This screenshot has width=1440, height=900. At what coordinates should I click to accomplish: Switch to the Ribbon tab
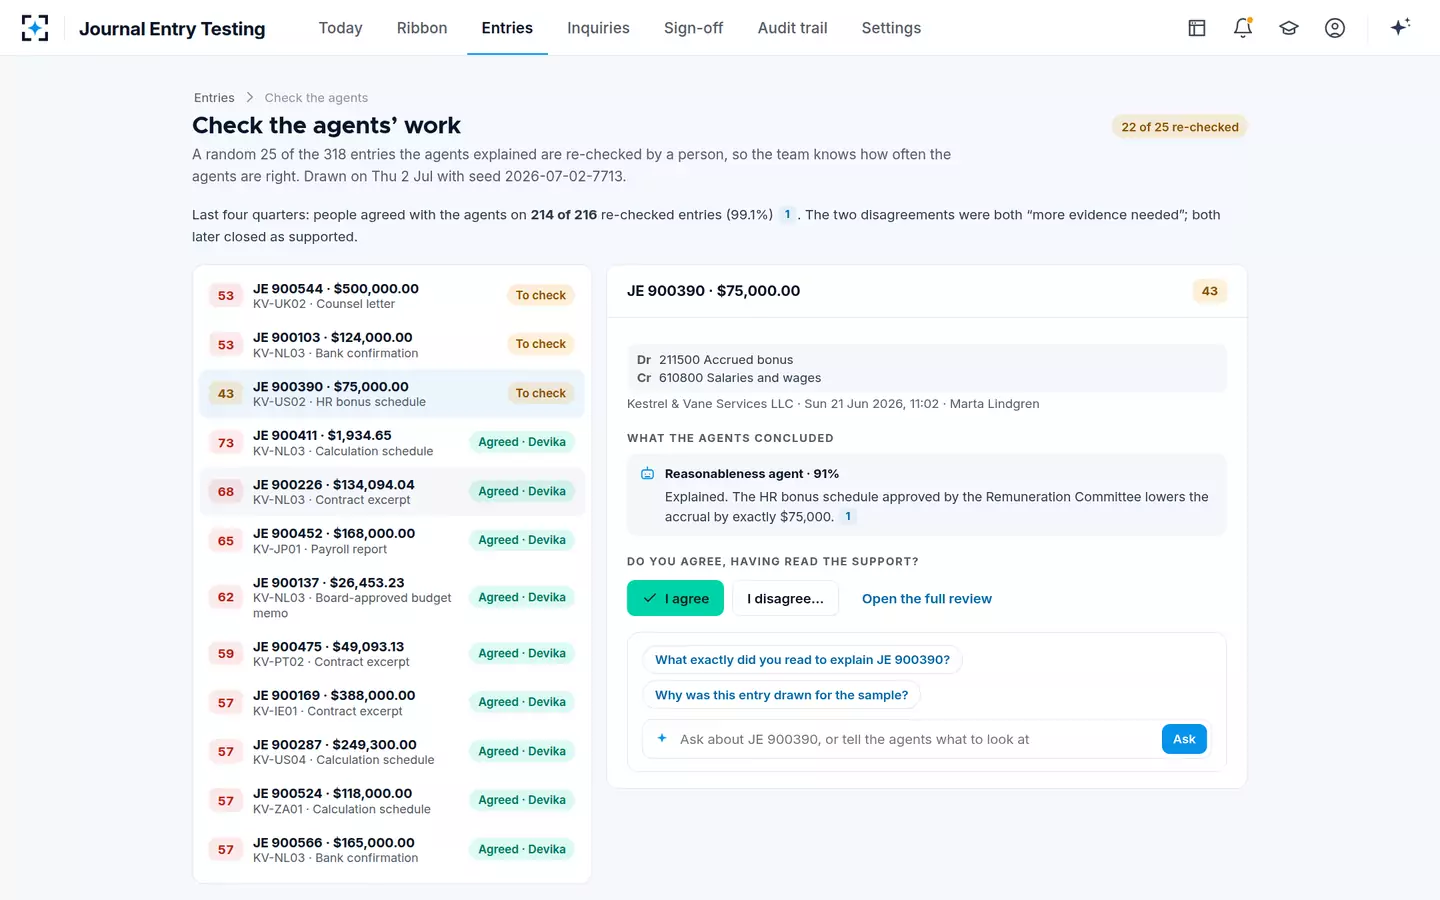coord(422,28)
